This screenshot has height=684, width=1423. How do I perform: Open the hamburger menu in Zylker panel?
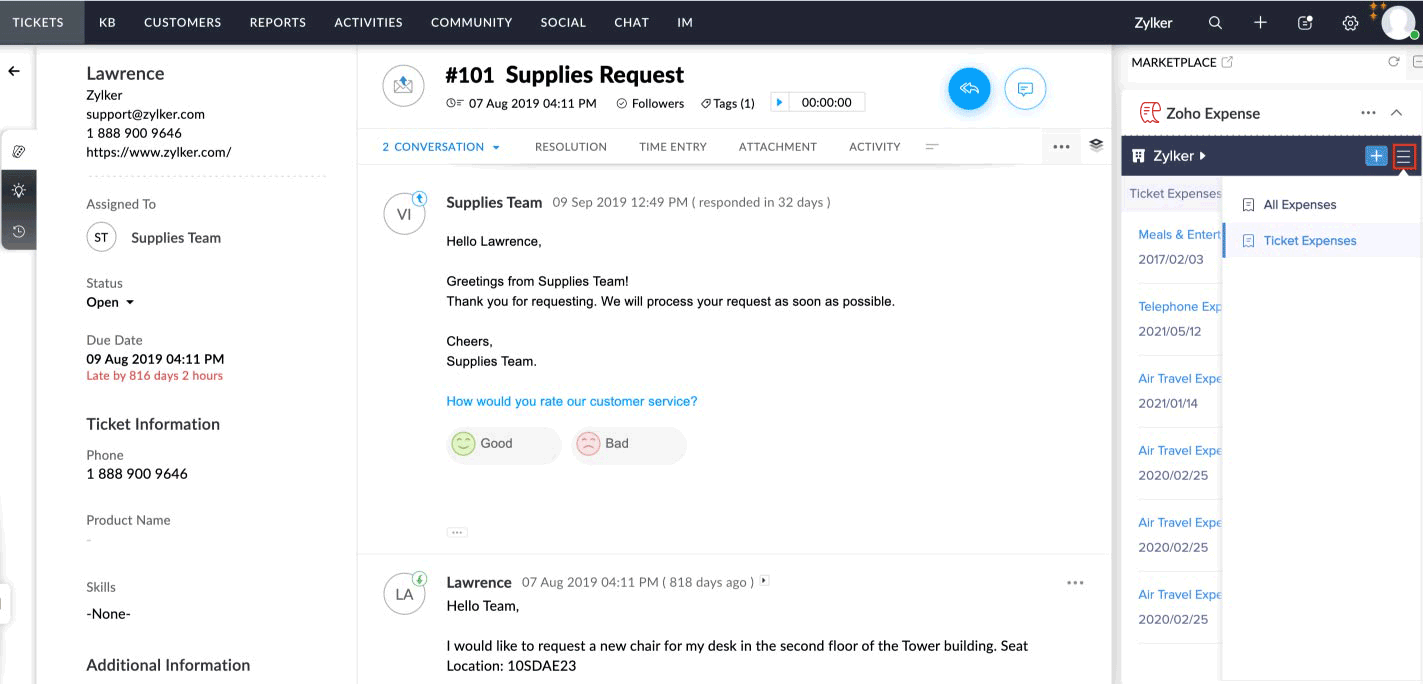[1404, 156]
